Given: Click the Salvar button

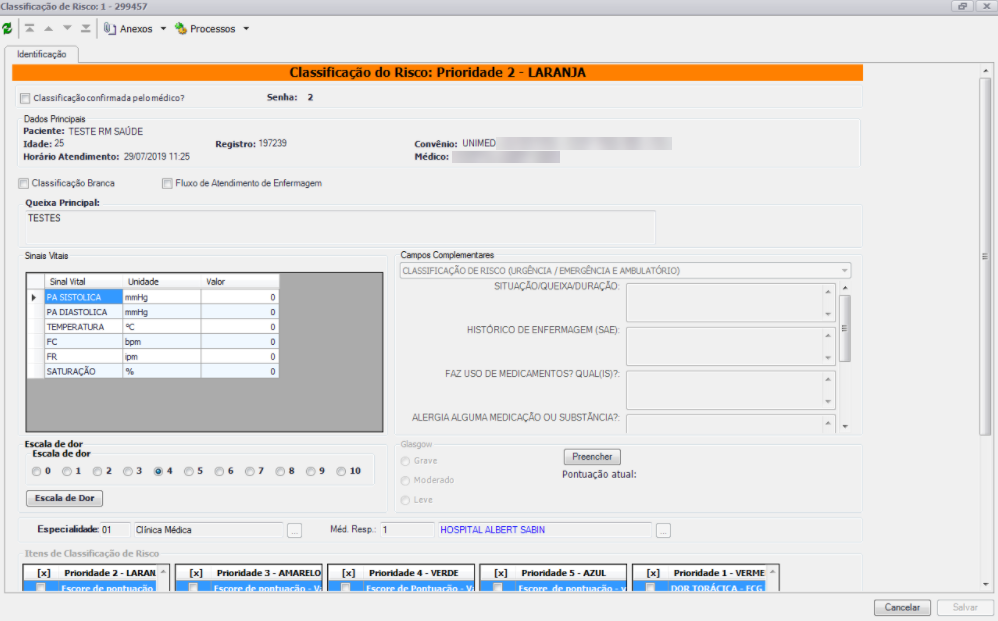Looking at the screenshot, I should click(x=965, y=608).
